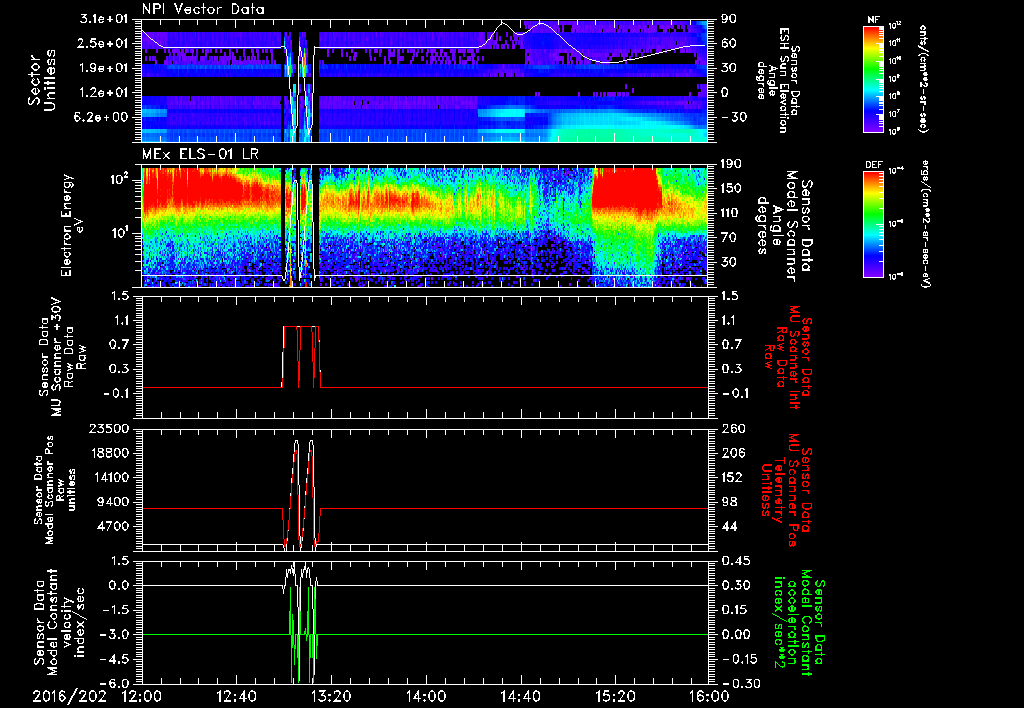Click the '9400' scanner position tick value
Image resolution: width=1024 pixels, height=708 pixels.
(113, 502)
